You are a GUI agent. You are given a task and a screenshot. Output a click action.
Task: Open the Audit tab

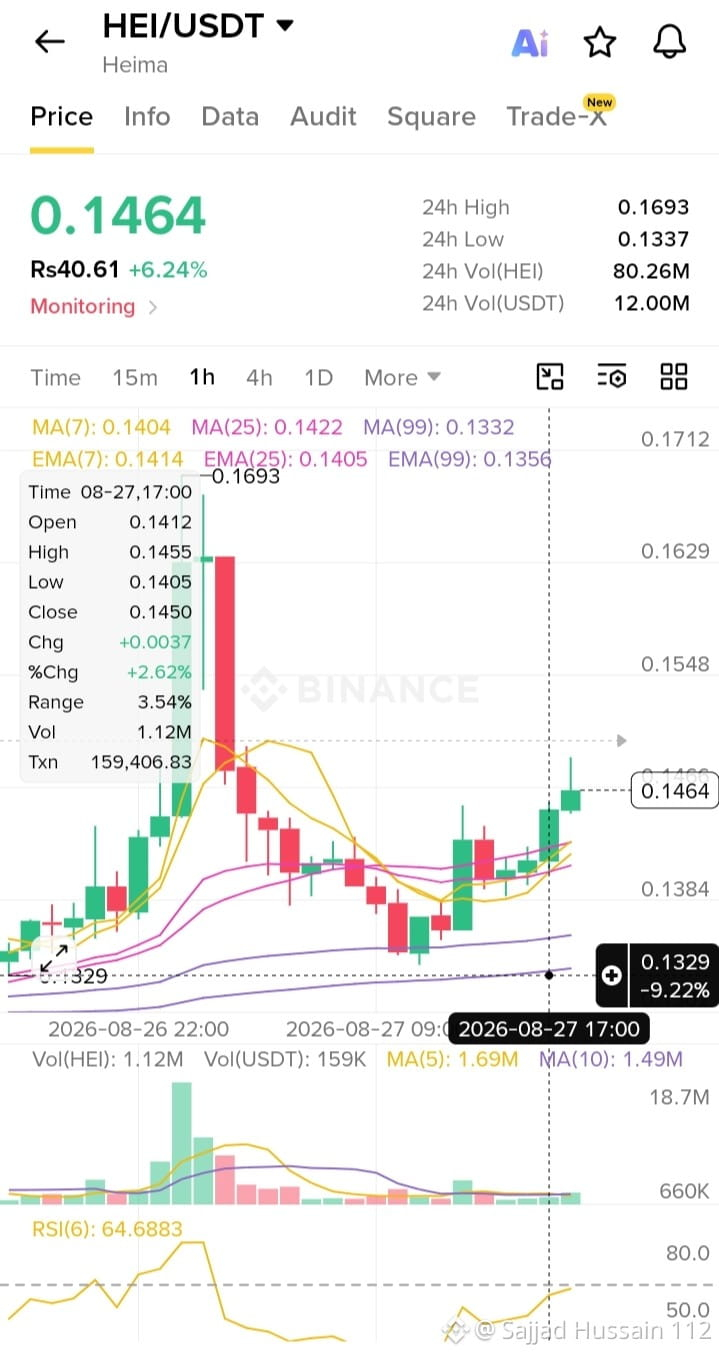323,117
